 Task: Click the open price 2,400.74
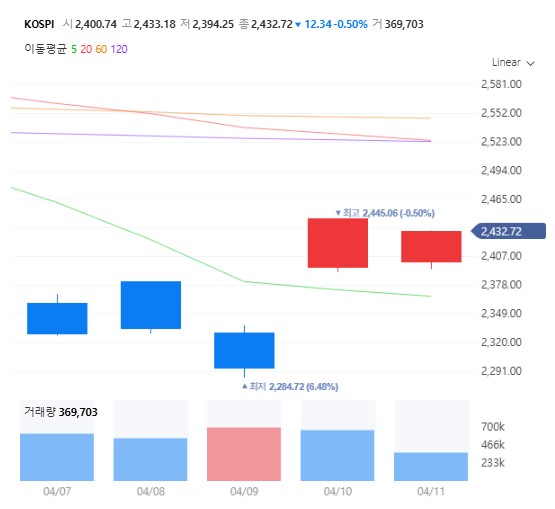(x=96, y=24)
